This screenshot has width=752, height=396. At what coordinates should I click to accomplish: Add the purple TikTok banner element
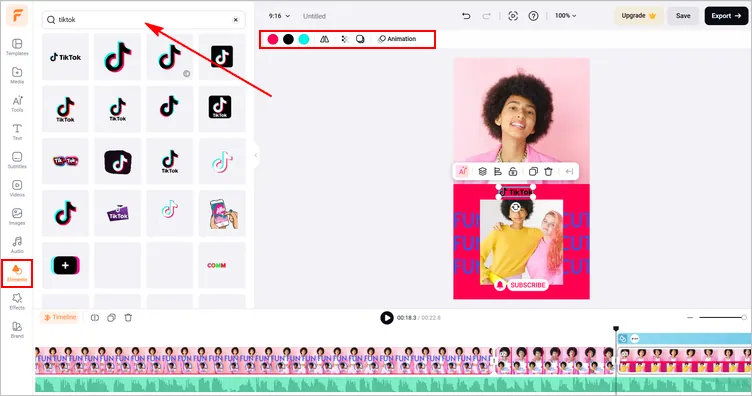coord(118,213)
